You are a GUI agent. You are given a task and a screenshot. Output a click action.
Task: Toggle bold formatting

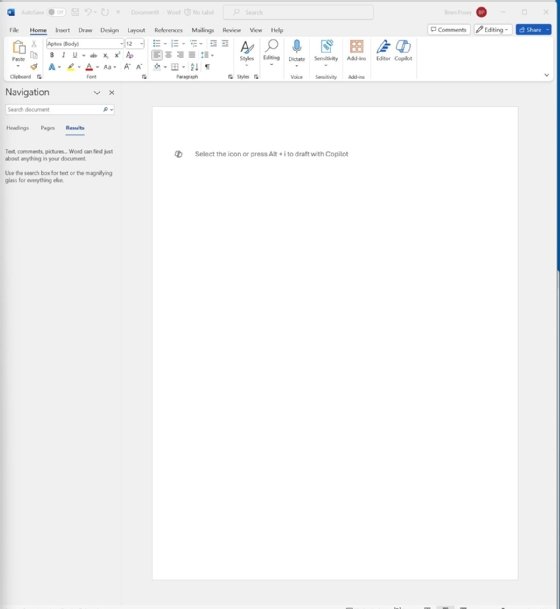pos(52,56)
